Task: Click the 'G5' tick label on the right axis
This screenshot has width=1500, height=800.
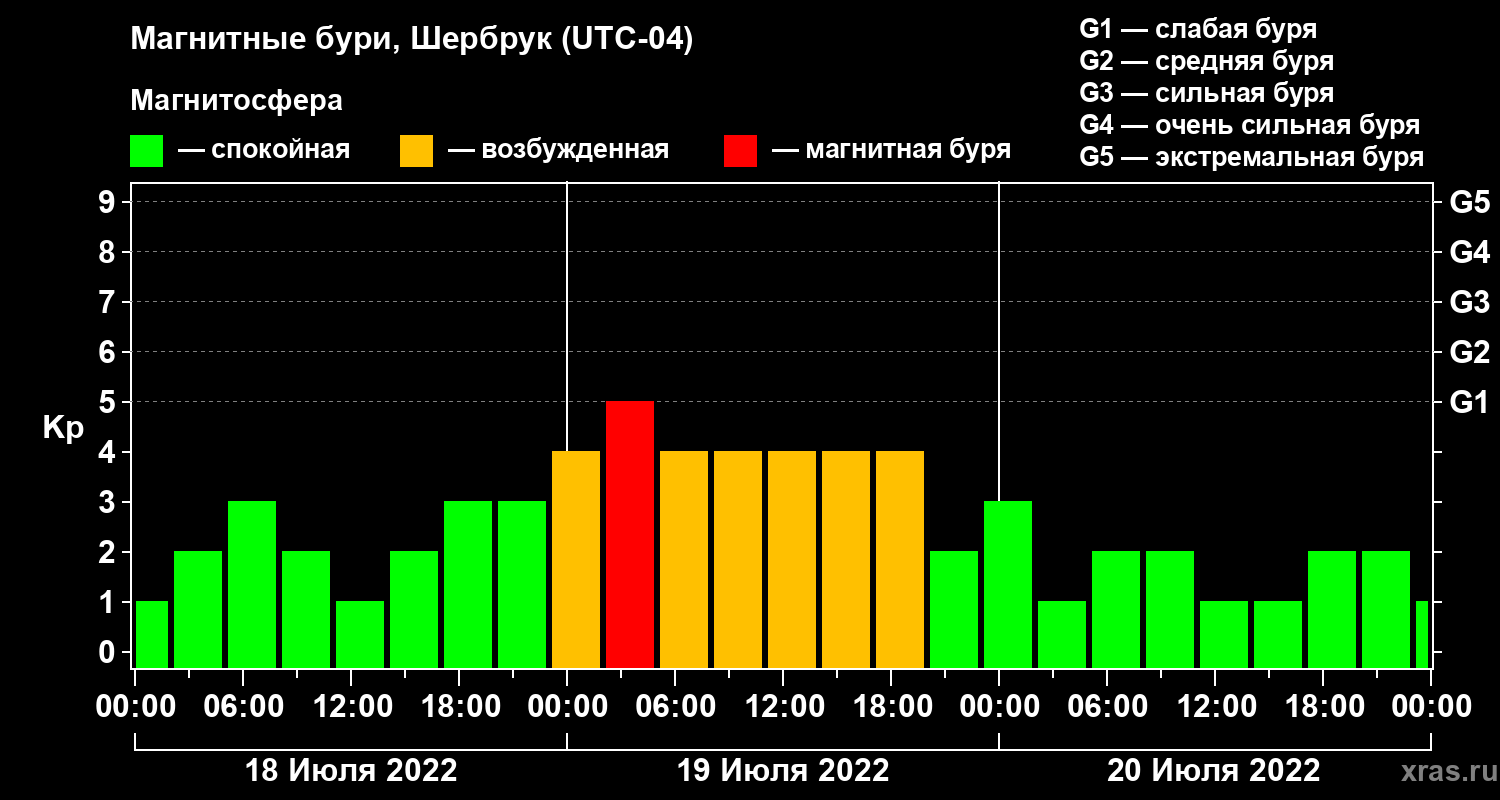Action: 1469,202
